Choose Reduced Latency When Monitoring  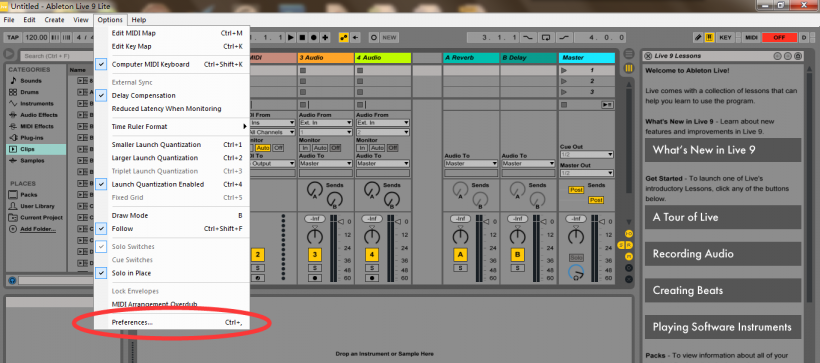pyautogui.click(x=172, y=109)
